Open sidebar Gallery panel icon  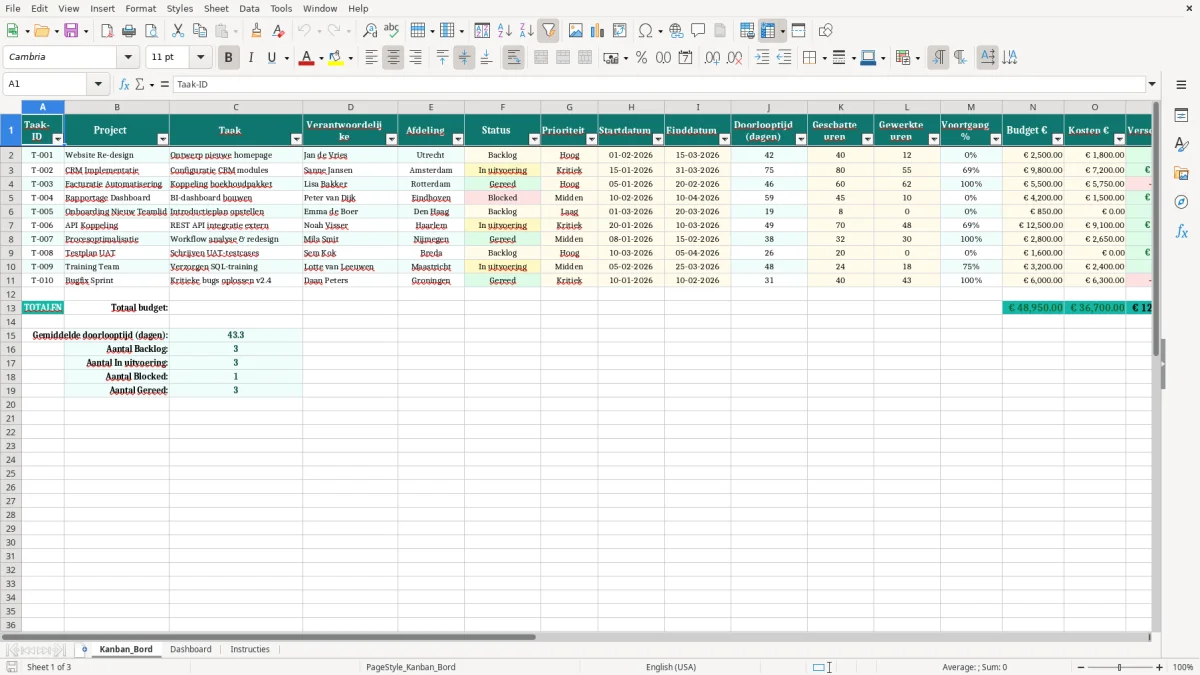coord(1181,173)
